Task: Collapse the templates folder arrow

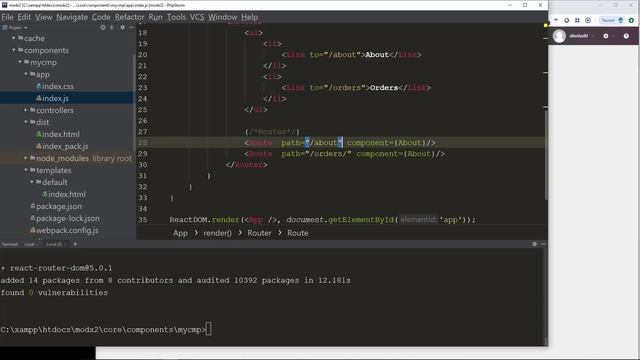Action: coord(26,170)
